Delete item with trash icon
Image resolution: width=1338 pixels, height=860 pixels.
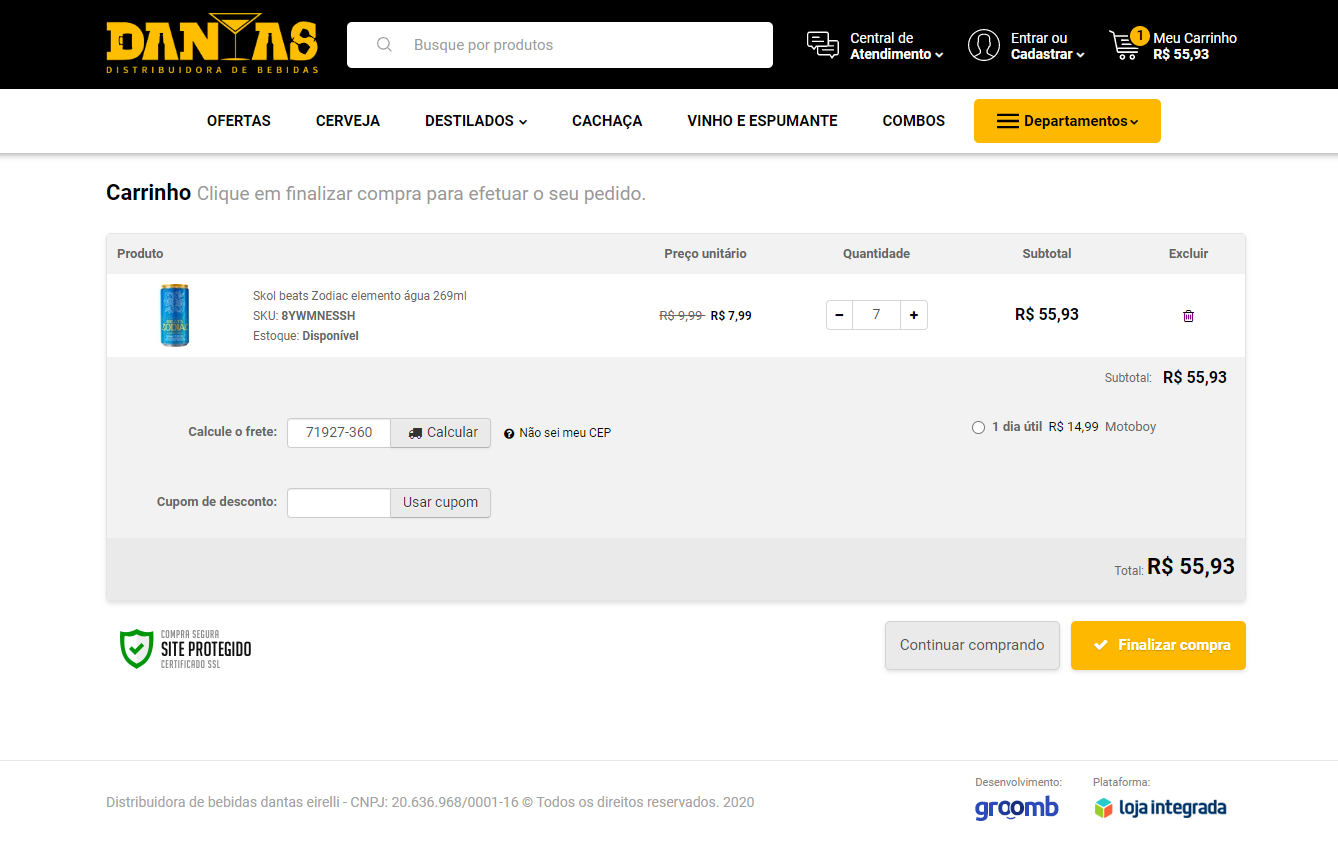[1188, 316]
